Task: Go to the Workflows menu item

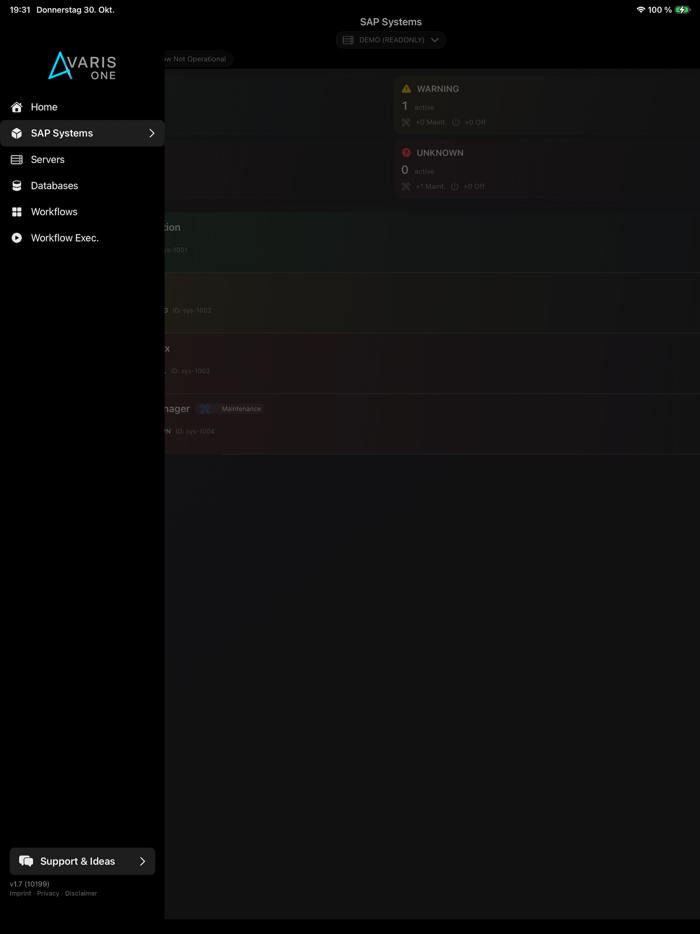Action: (x=82, y=212)
